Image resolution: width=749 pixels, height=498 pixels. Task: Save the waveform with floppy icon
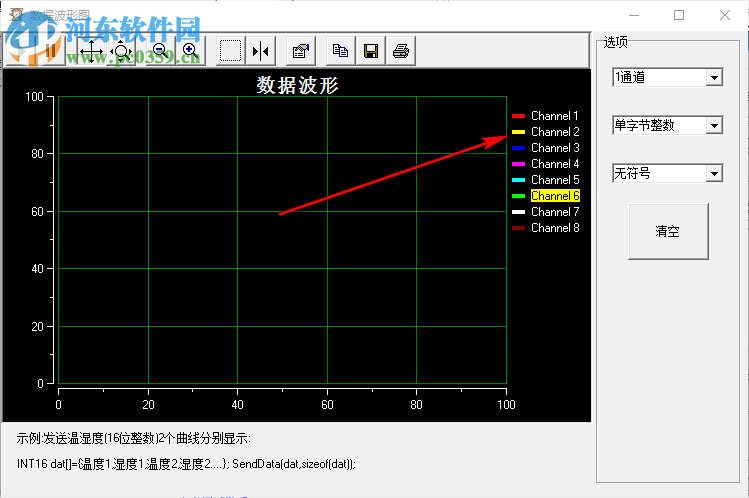pos(371,51)
